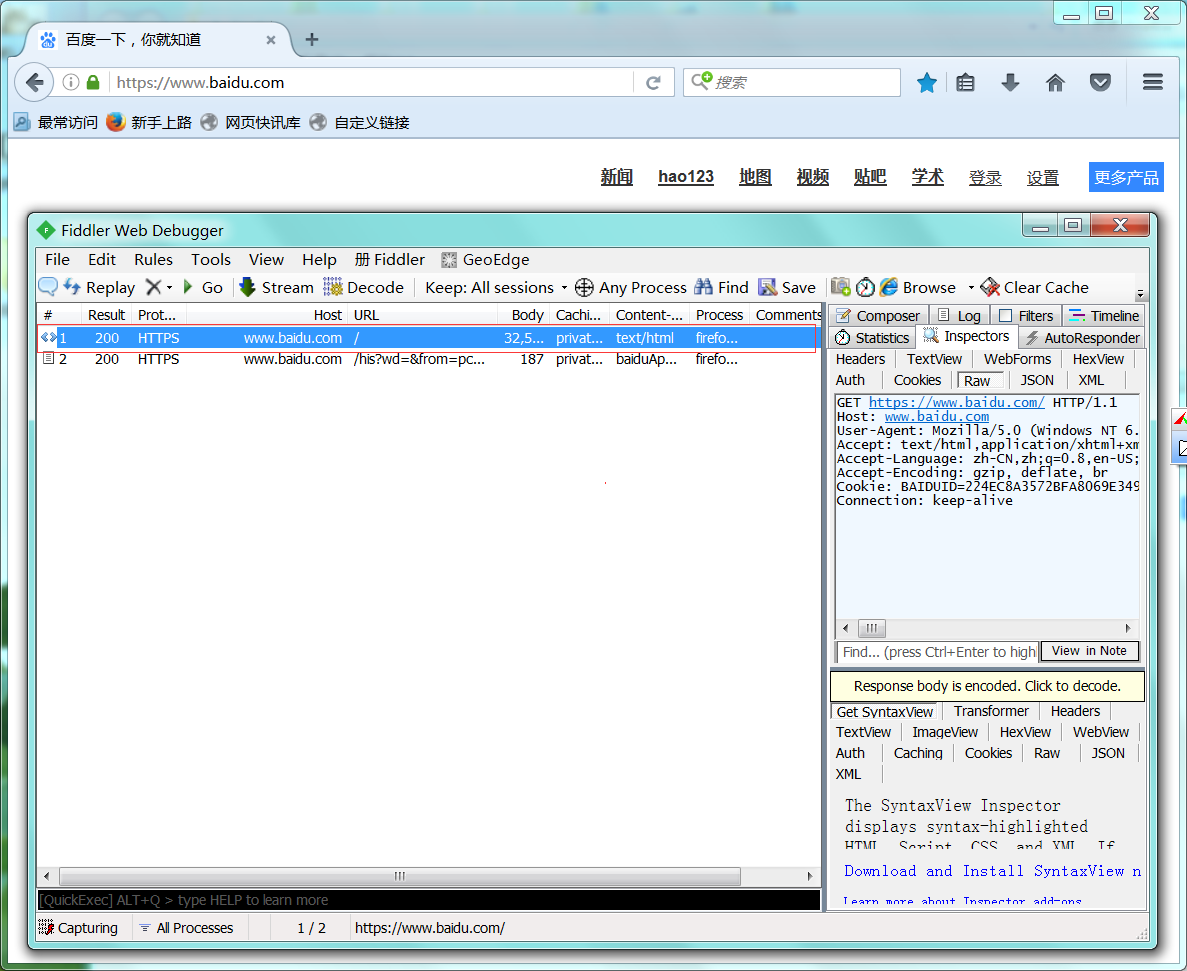Click All Processes filter in status bar

[x=186, y=928]
